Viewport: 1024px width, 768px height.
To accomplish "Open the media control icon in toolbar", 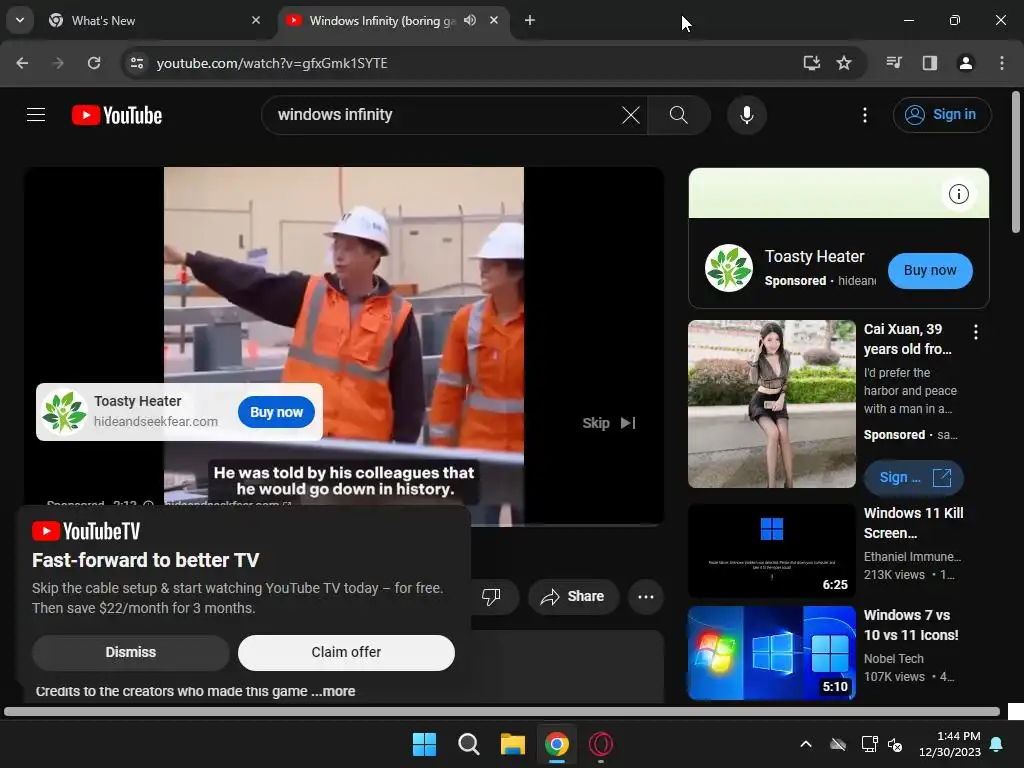I will pyautogui.click(x=894, y=63).
